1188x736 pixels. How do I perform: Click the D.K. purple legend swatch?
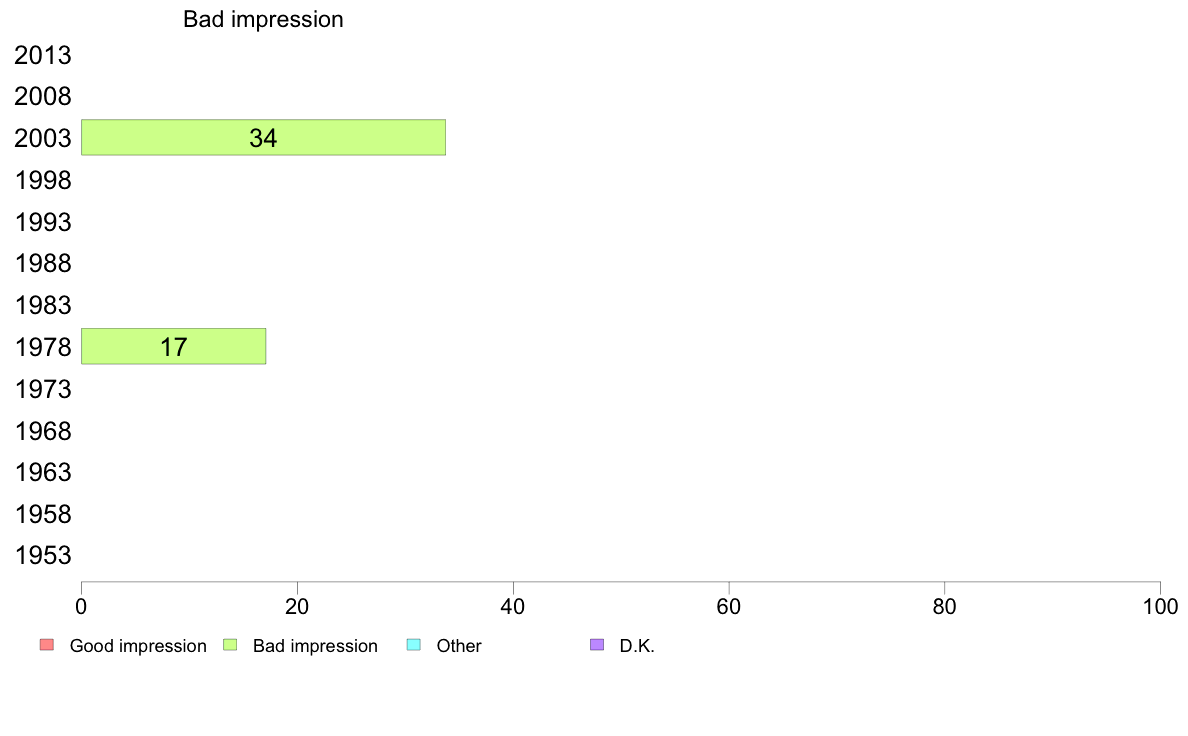597,645
